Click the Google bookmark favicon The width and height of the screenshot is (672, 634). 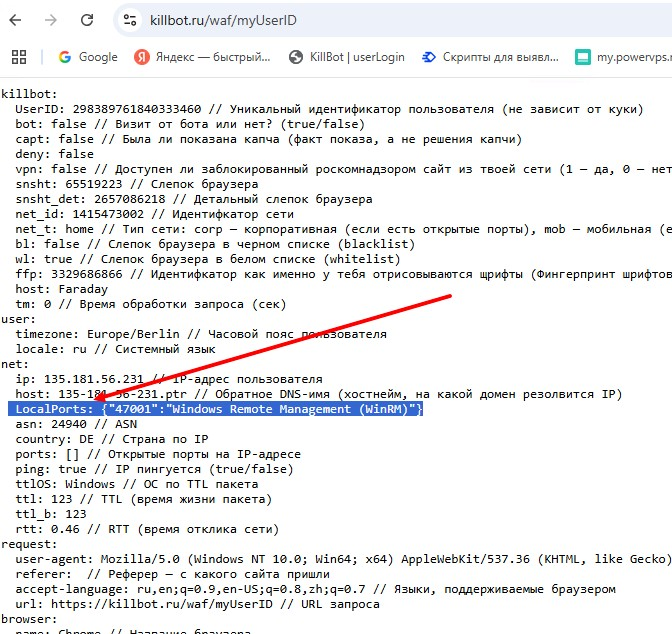tap(65, 57)
